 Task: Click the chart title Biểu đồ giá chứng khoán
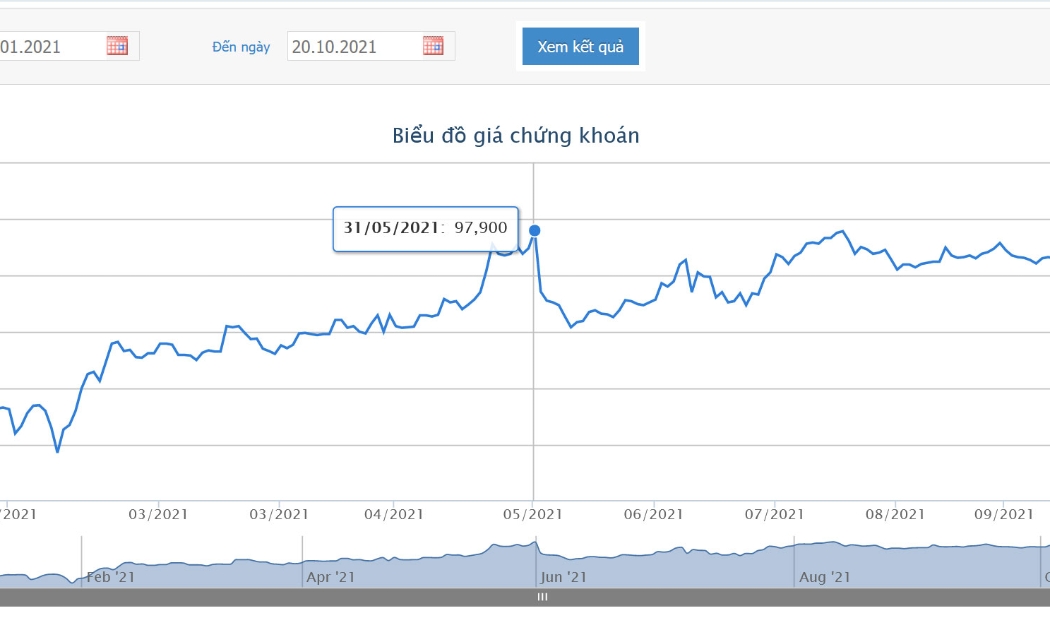[x=516, y=135]
